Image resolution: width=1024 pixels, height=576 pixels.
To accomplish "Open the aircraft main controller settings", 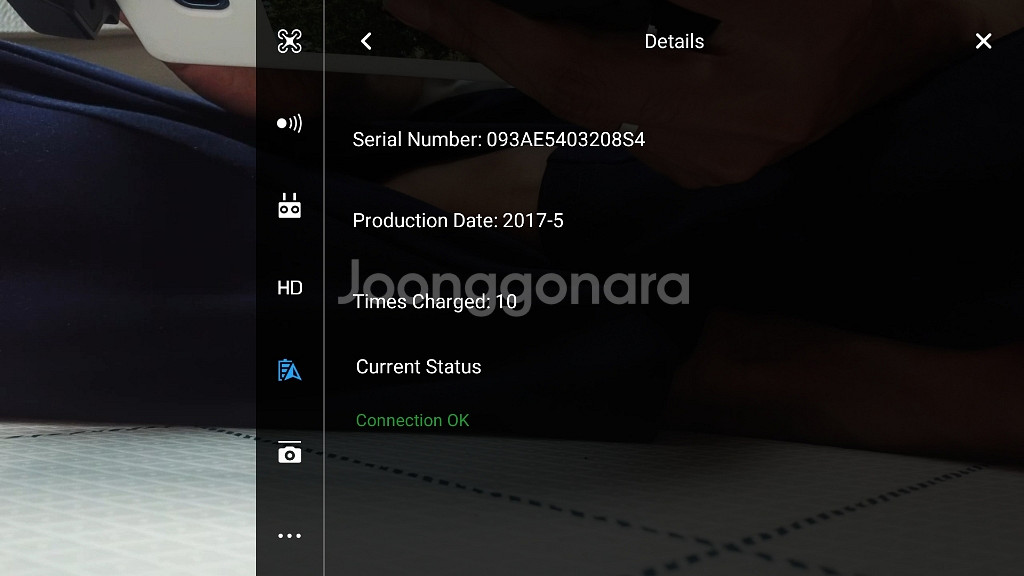I will pyautogui.click(x=289, y=41).
